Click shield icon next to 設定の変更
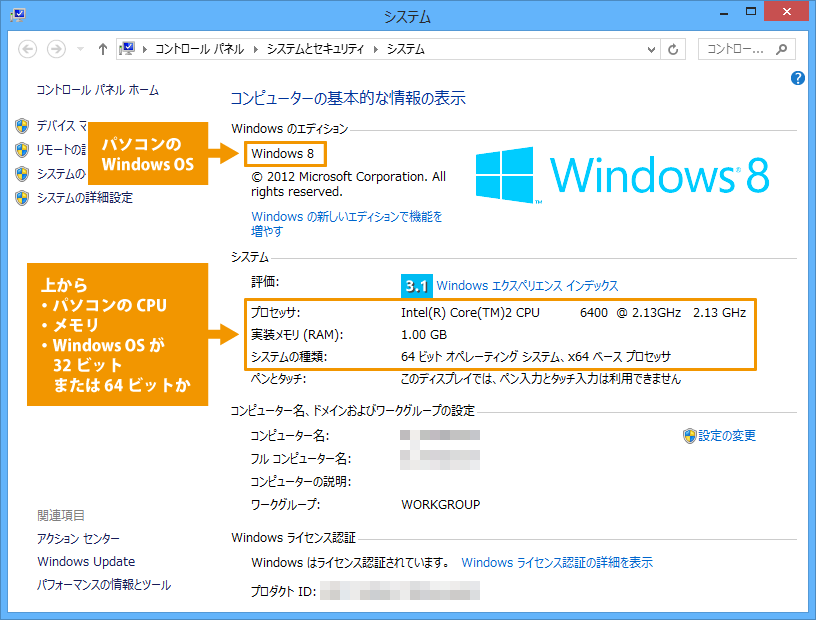 tap(690, 436)
